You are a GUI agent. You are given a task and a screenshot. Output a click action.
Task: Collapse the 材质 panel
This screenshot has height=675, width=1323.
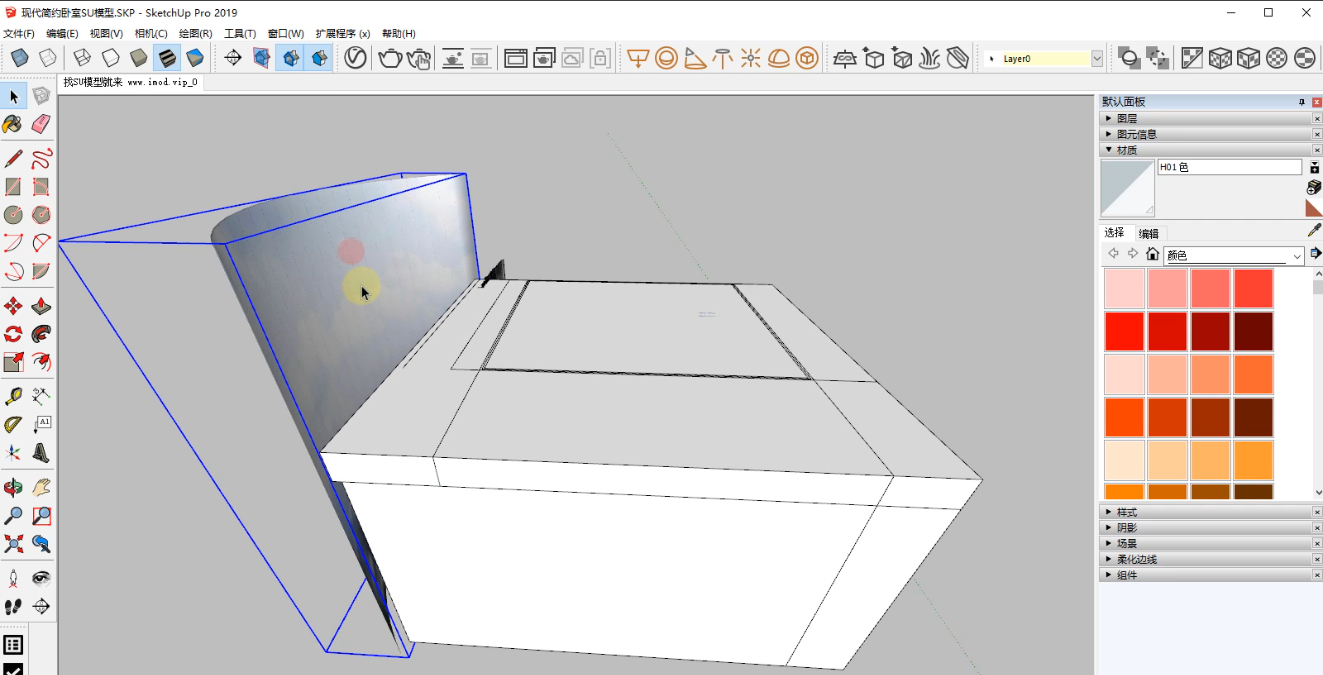tap(1108, 150)
